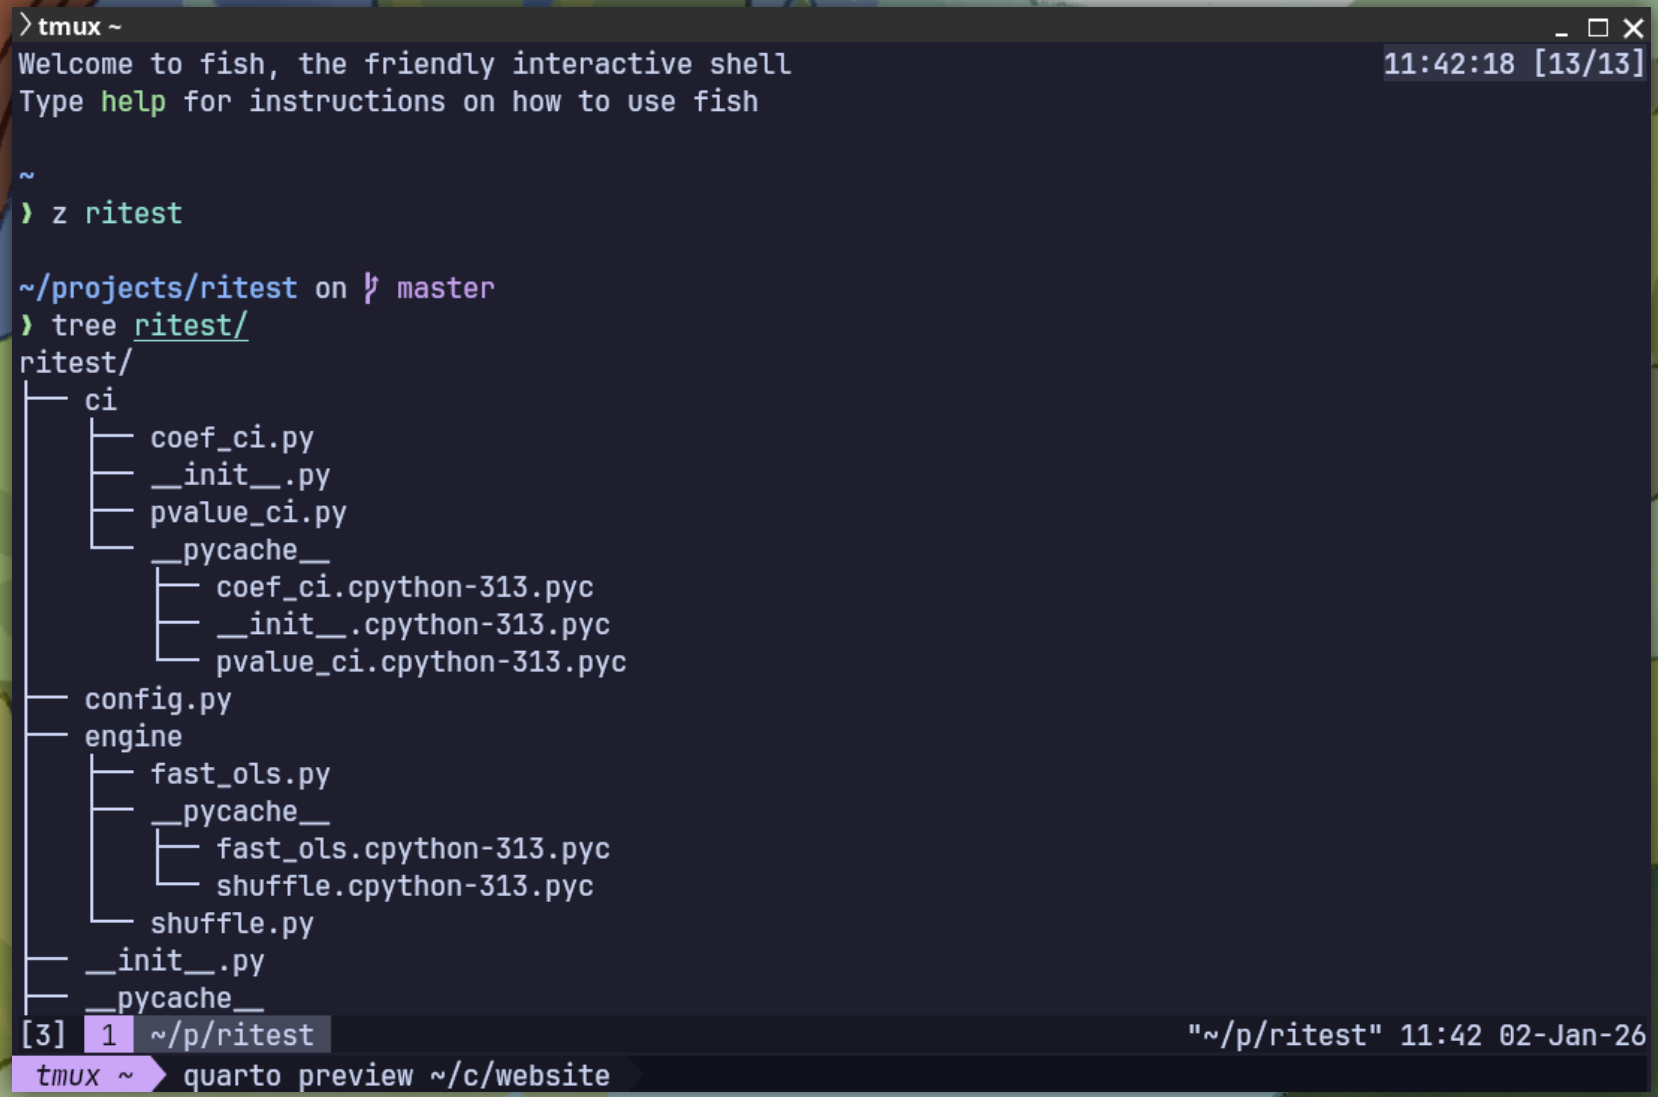Switch to the tmux ~ session tab
1658x1097 pixels.
(85, 1075)
